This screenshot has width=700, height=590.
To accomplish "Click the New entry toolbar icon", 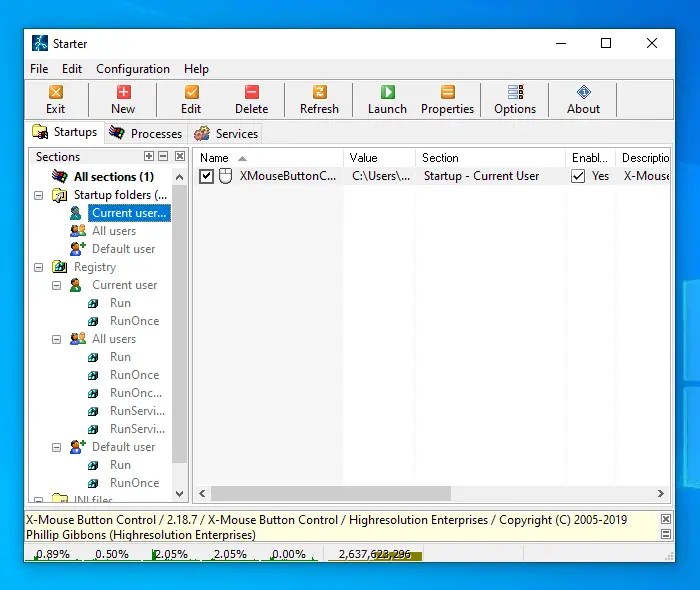I will 123,93.
